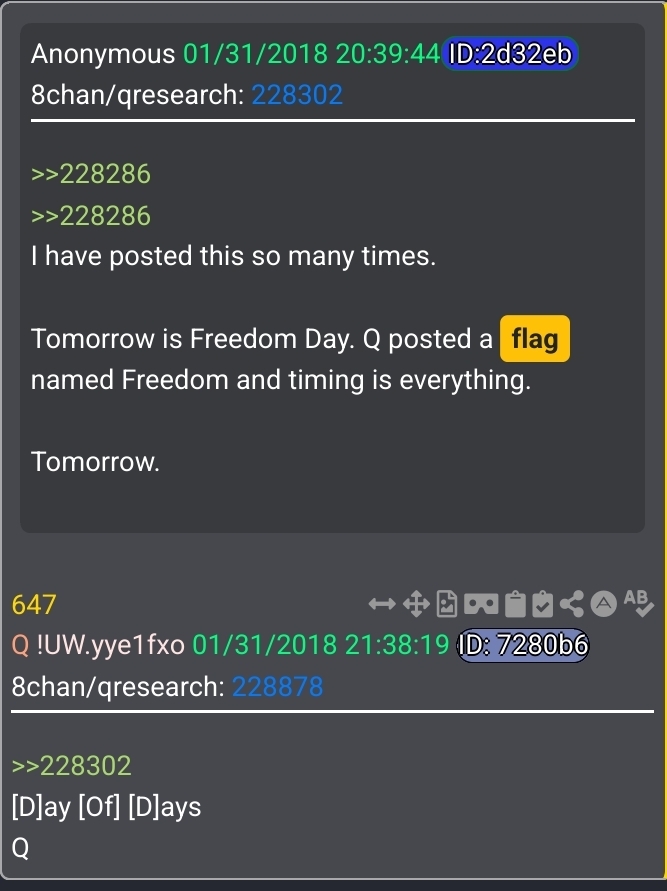667x891 pixels.
Task: Click the 01/31/2018 21:38:19 timestamp
Action: click(x=320, y=645)
